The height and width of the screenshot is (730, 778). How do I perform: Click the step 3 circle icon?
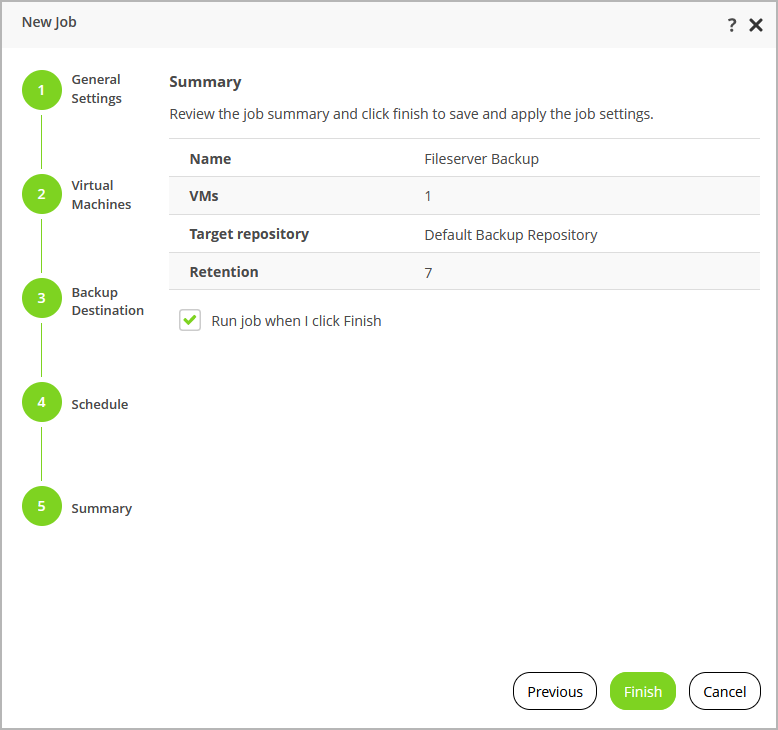coord(41,298)
